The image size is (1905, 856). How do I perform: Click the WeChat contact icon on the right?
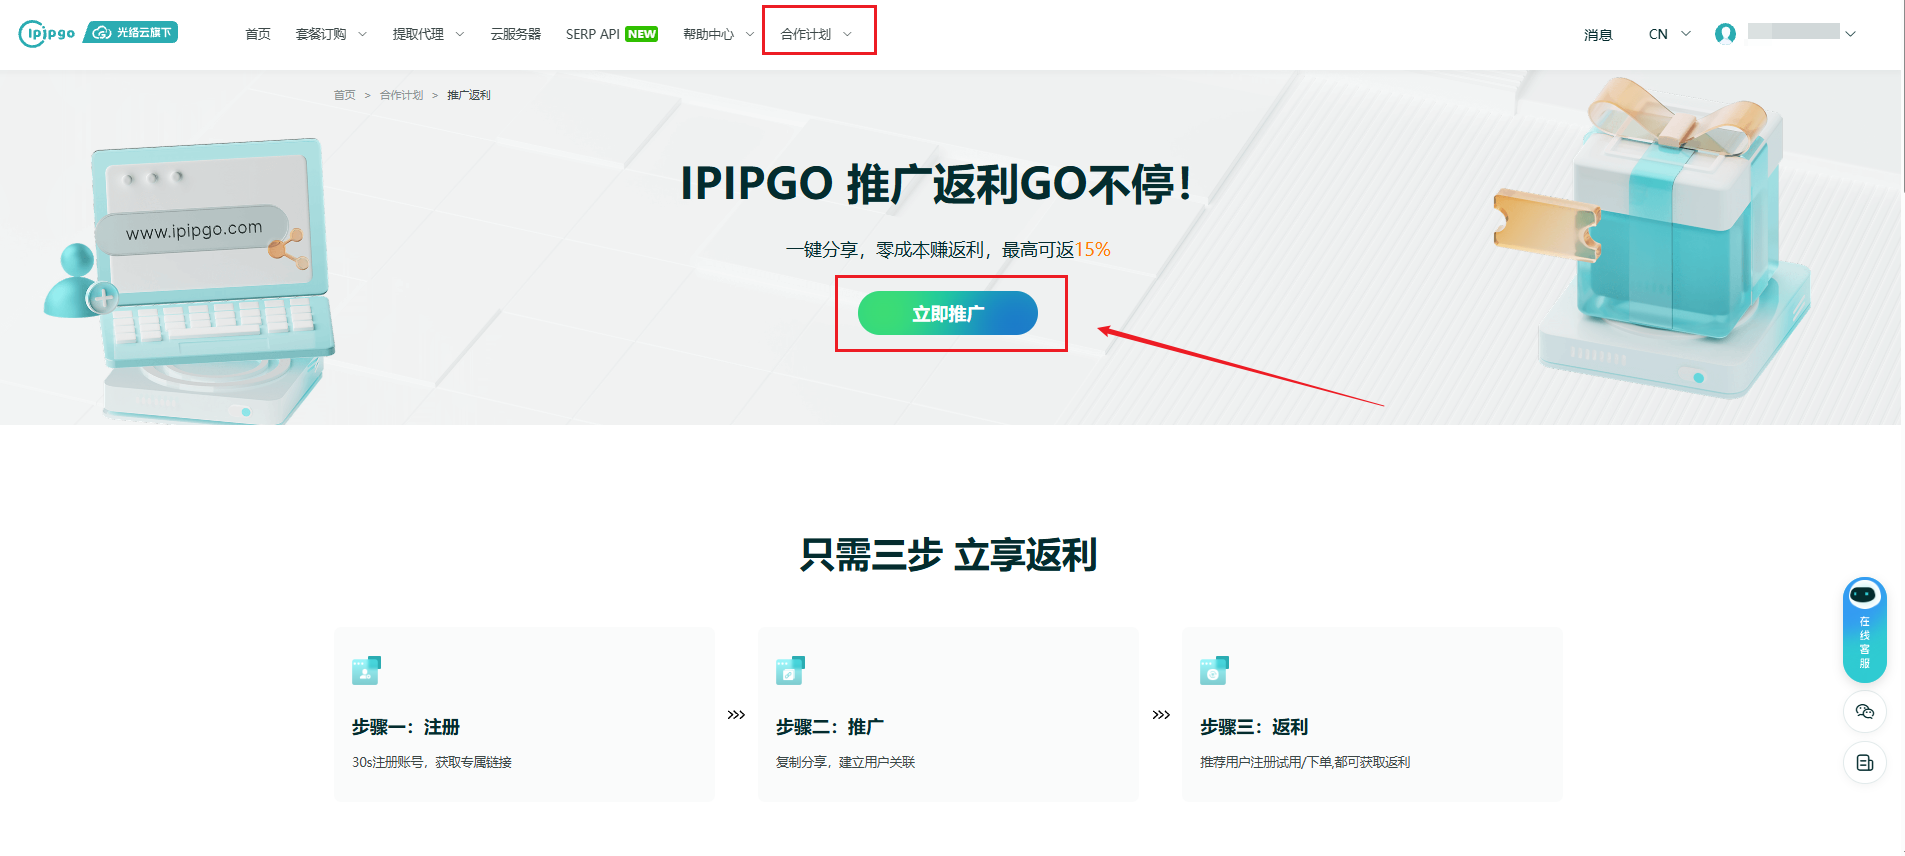point(1864,712)
